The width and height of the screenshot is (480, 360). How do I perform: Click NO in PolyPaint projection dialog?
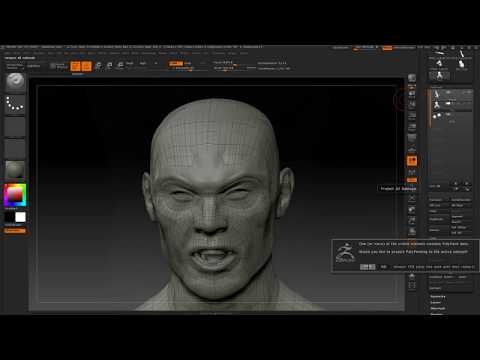[384, 267]
